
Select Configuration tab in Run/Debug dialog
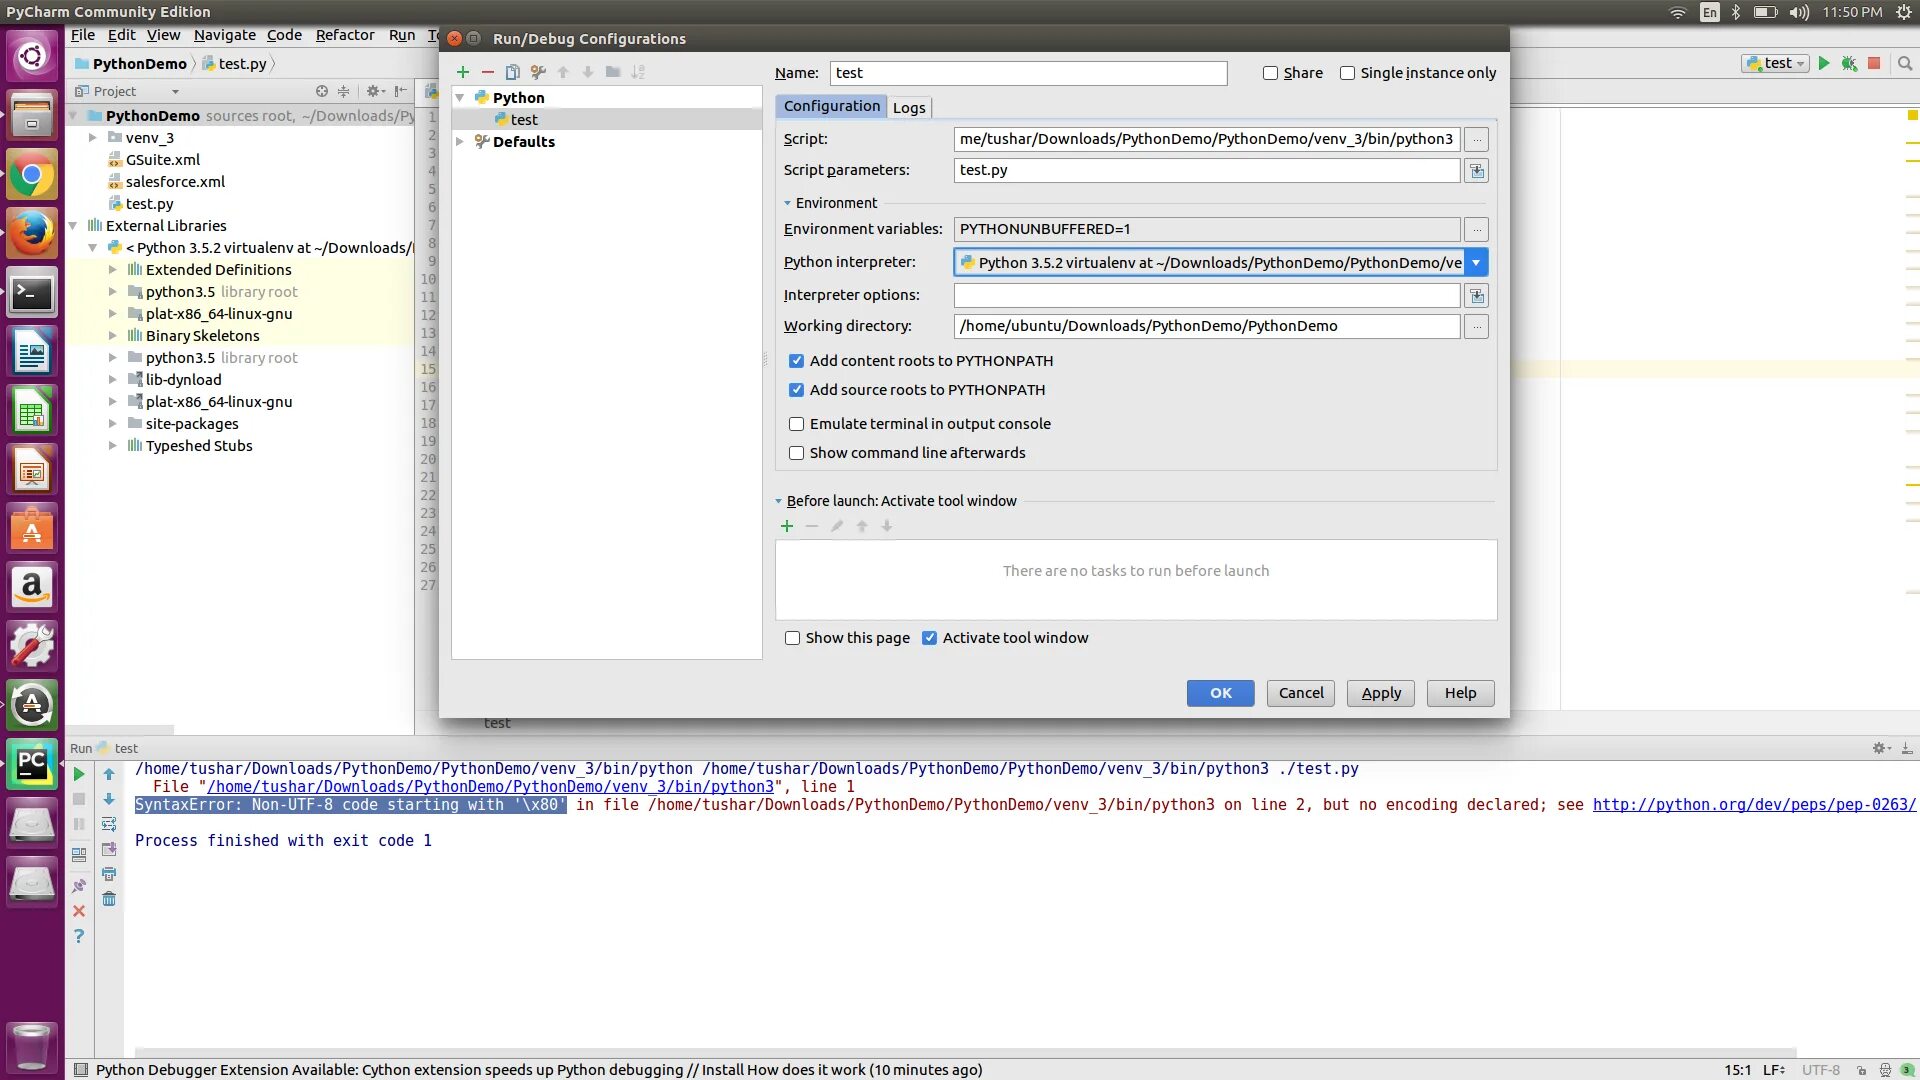832,105
